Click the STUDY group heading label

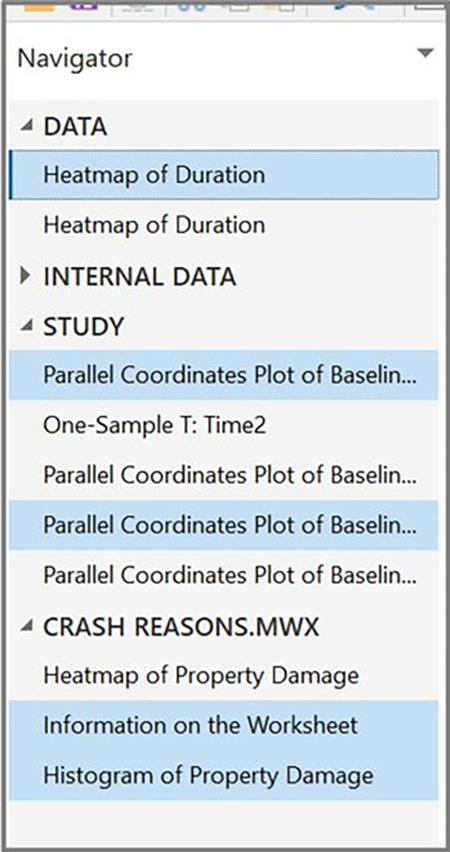coord(84,327)
